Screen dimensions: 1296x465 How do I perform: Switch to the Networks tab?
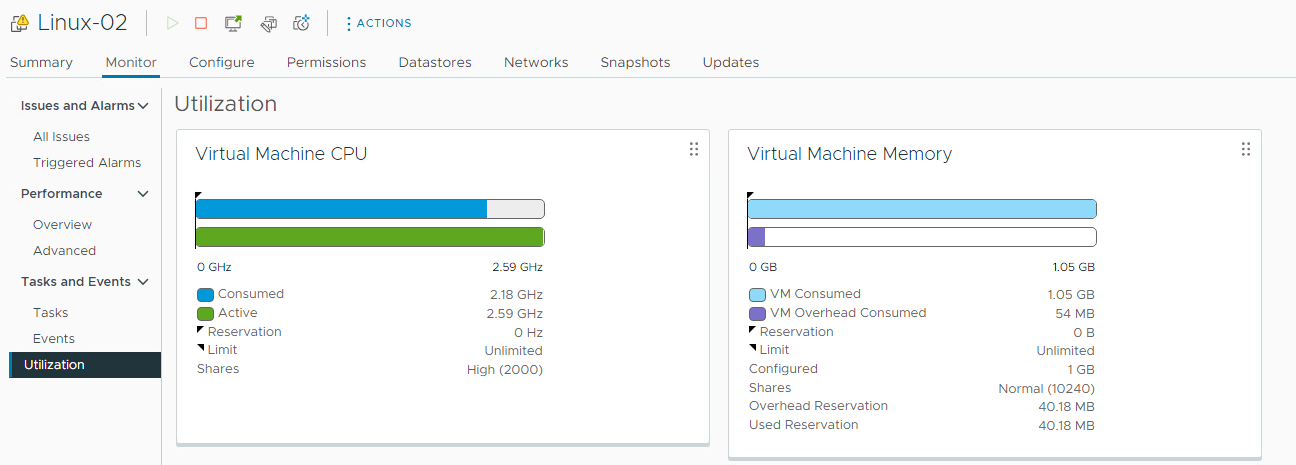(536, 62)
